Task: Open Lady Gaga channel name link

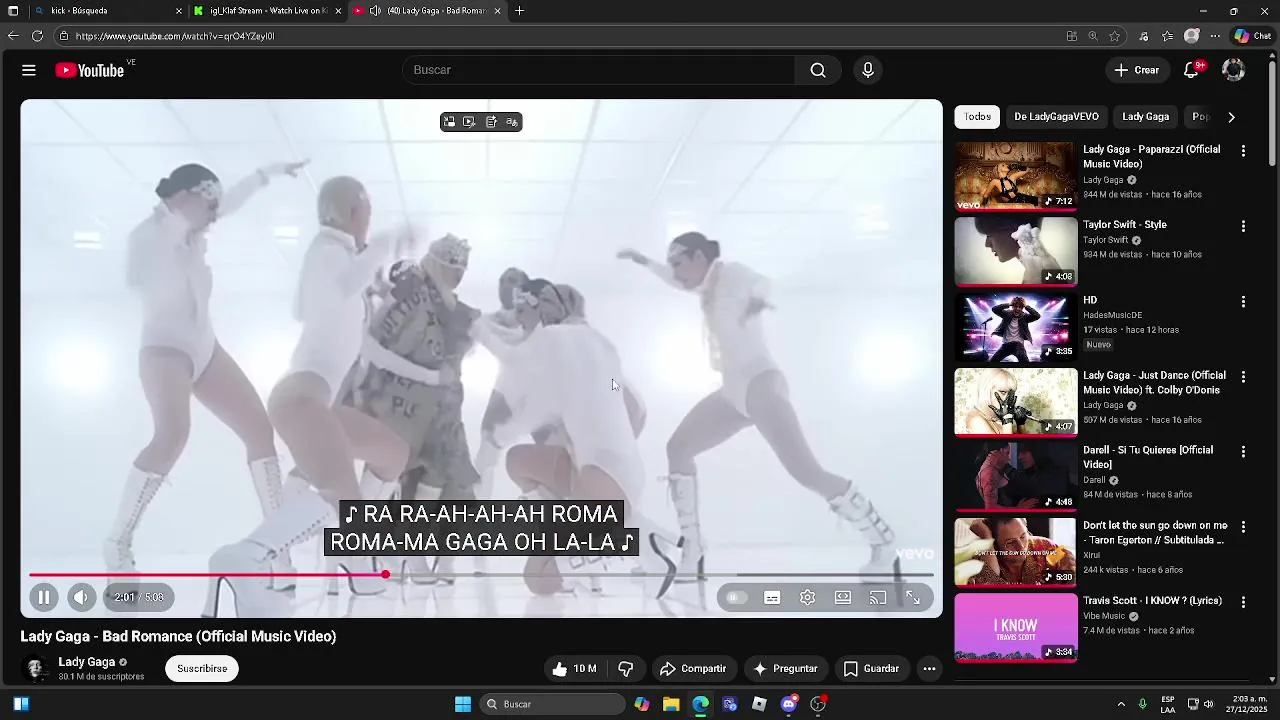Action: [86, 662]
